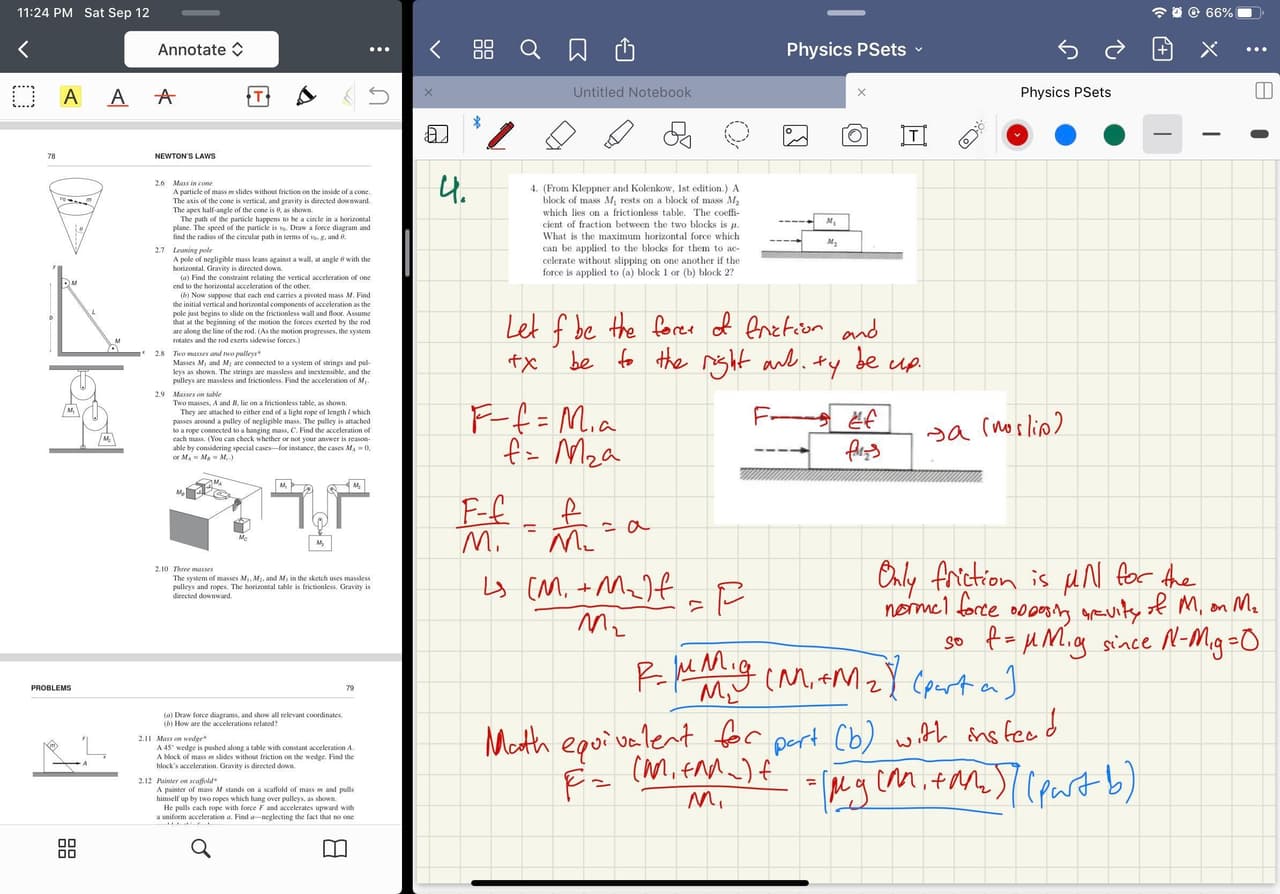This screenshot has width=1280, height=894.
Task: Select the Shapes tool
Action: [x=678, y=134]
